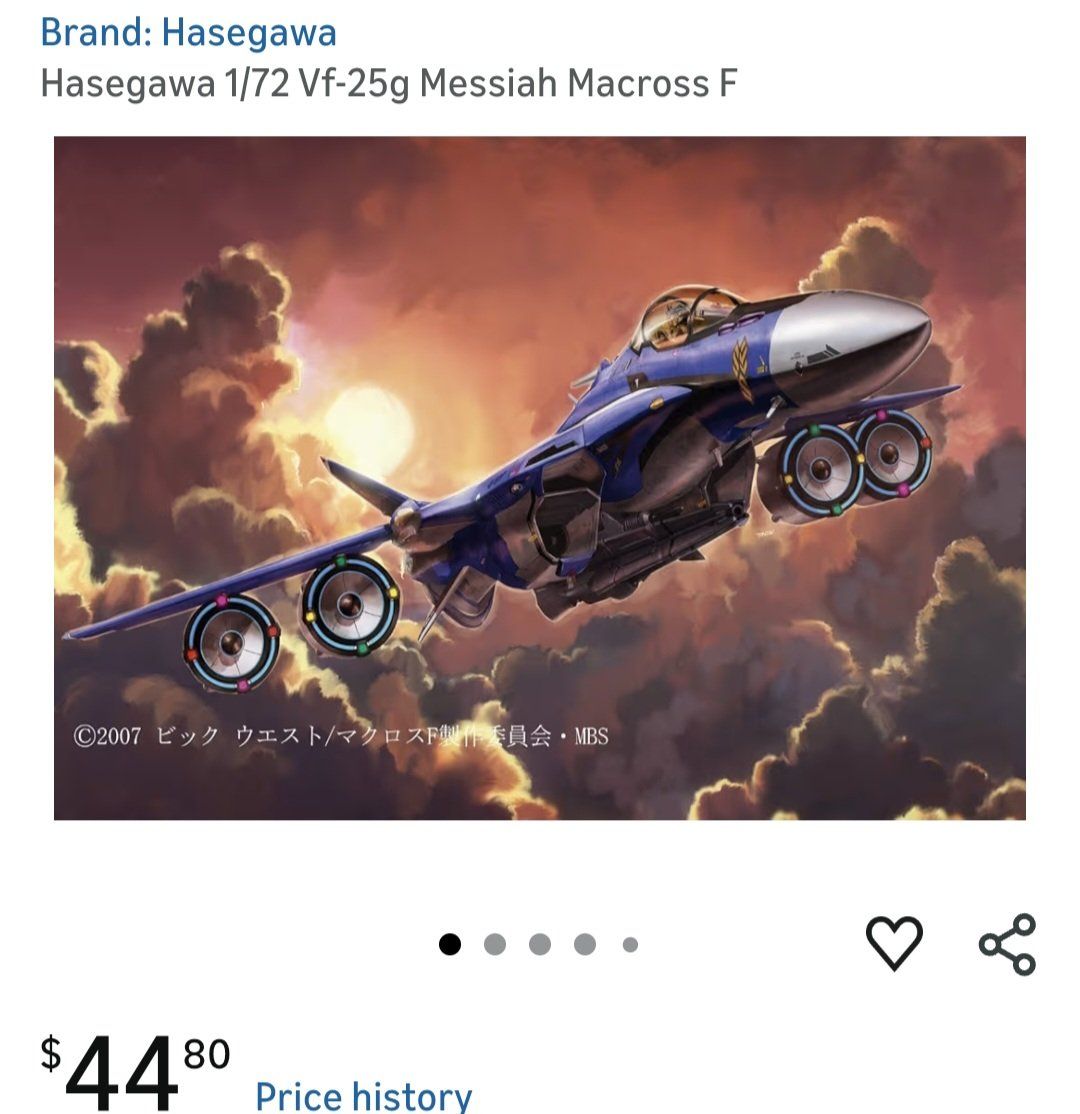
Task: Click the VF-25g Messiah product title
Action: (388, 84)
